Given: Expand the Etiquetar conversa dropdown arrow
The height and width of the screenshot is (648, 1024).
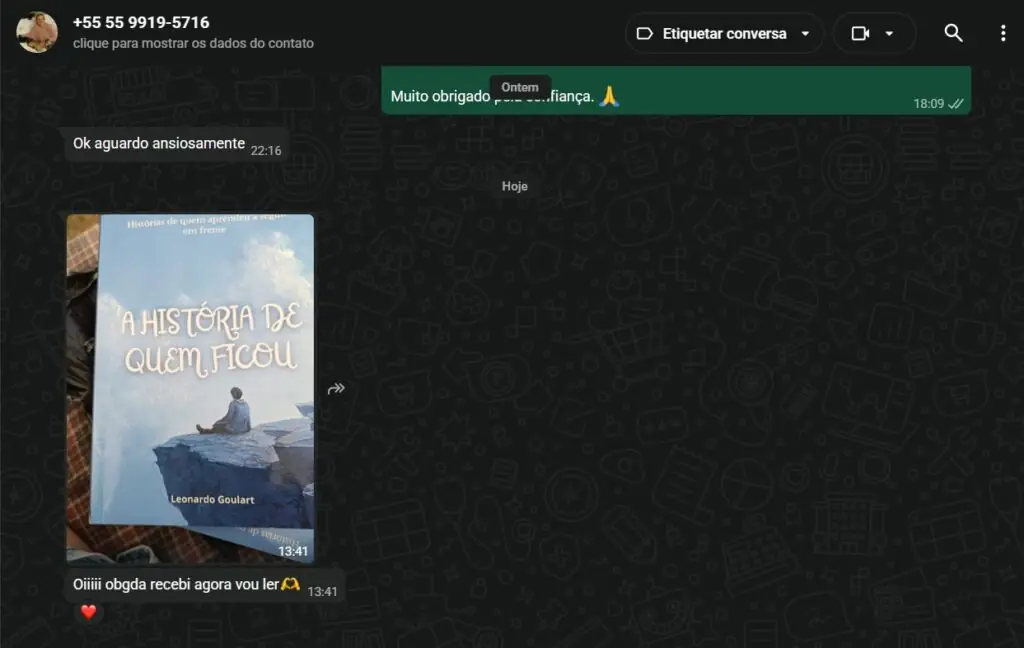Looking at the screenshot, I should point(805,33).
